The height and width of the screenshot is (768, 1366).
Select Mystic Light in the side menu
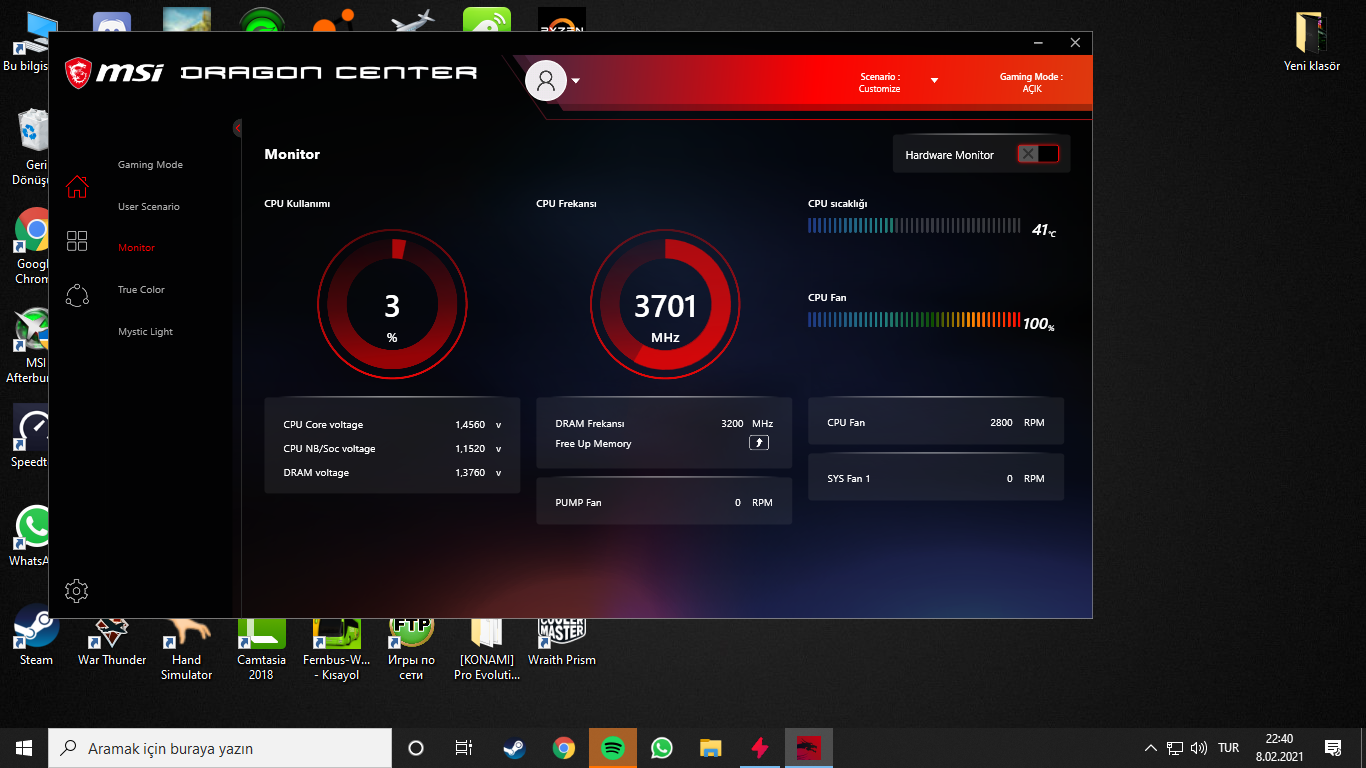(x=145, y=332)
